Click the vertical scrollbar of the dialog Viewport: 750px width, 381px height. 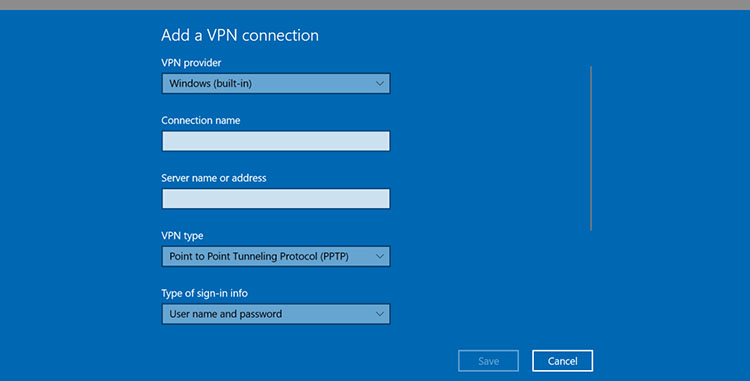point(591,148)
